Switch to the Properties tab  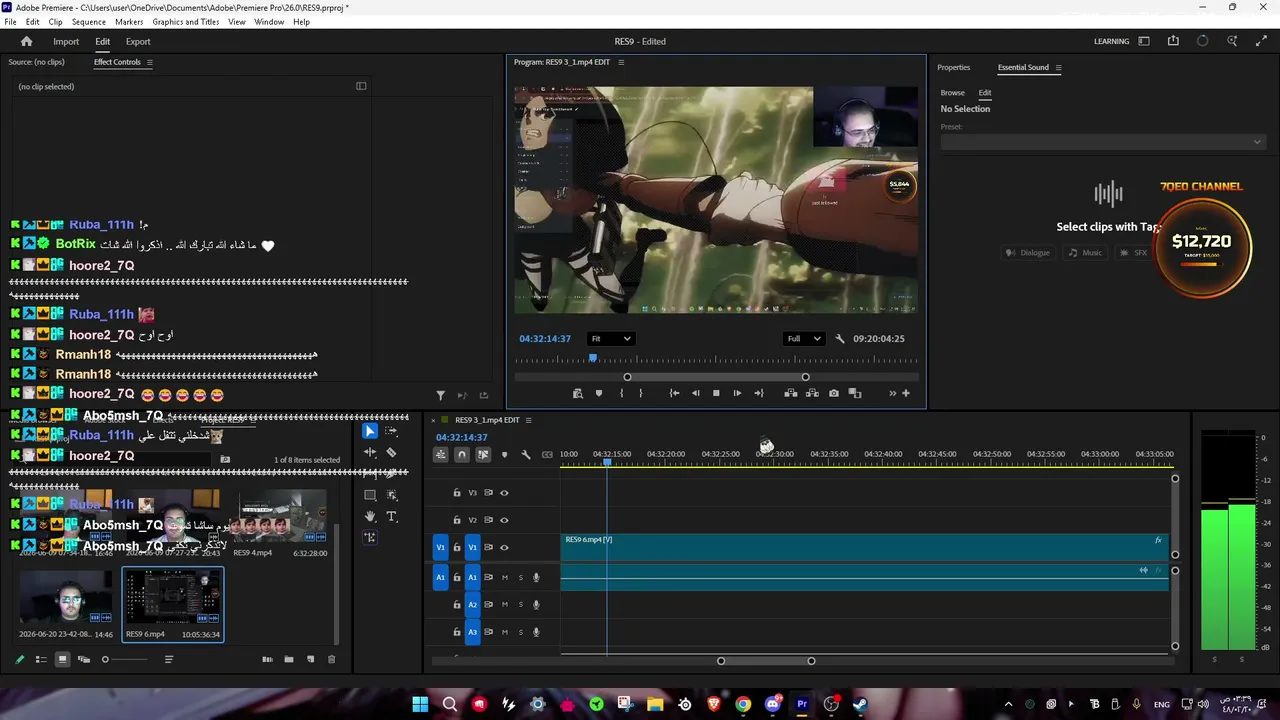(953, 68)
